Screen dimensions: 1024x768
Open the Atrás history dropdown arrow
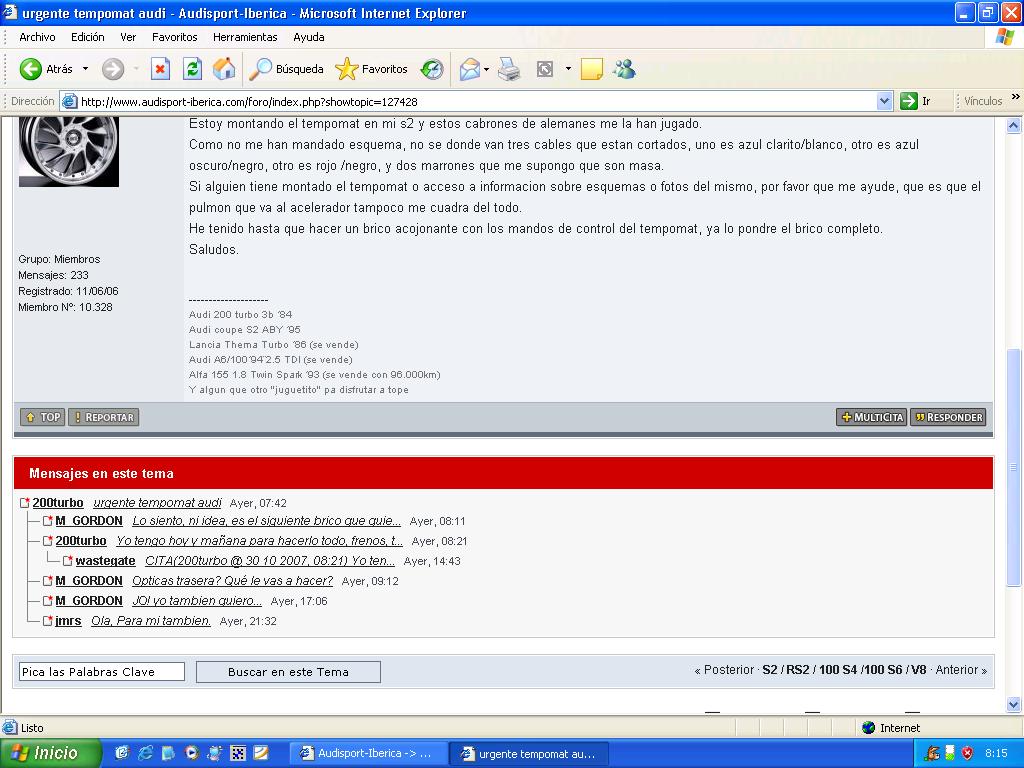(x=85, y=69)
